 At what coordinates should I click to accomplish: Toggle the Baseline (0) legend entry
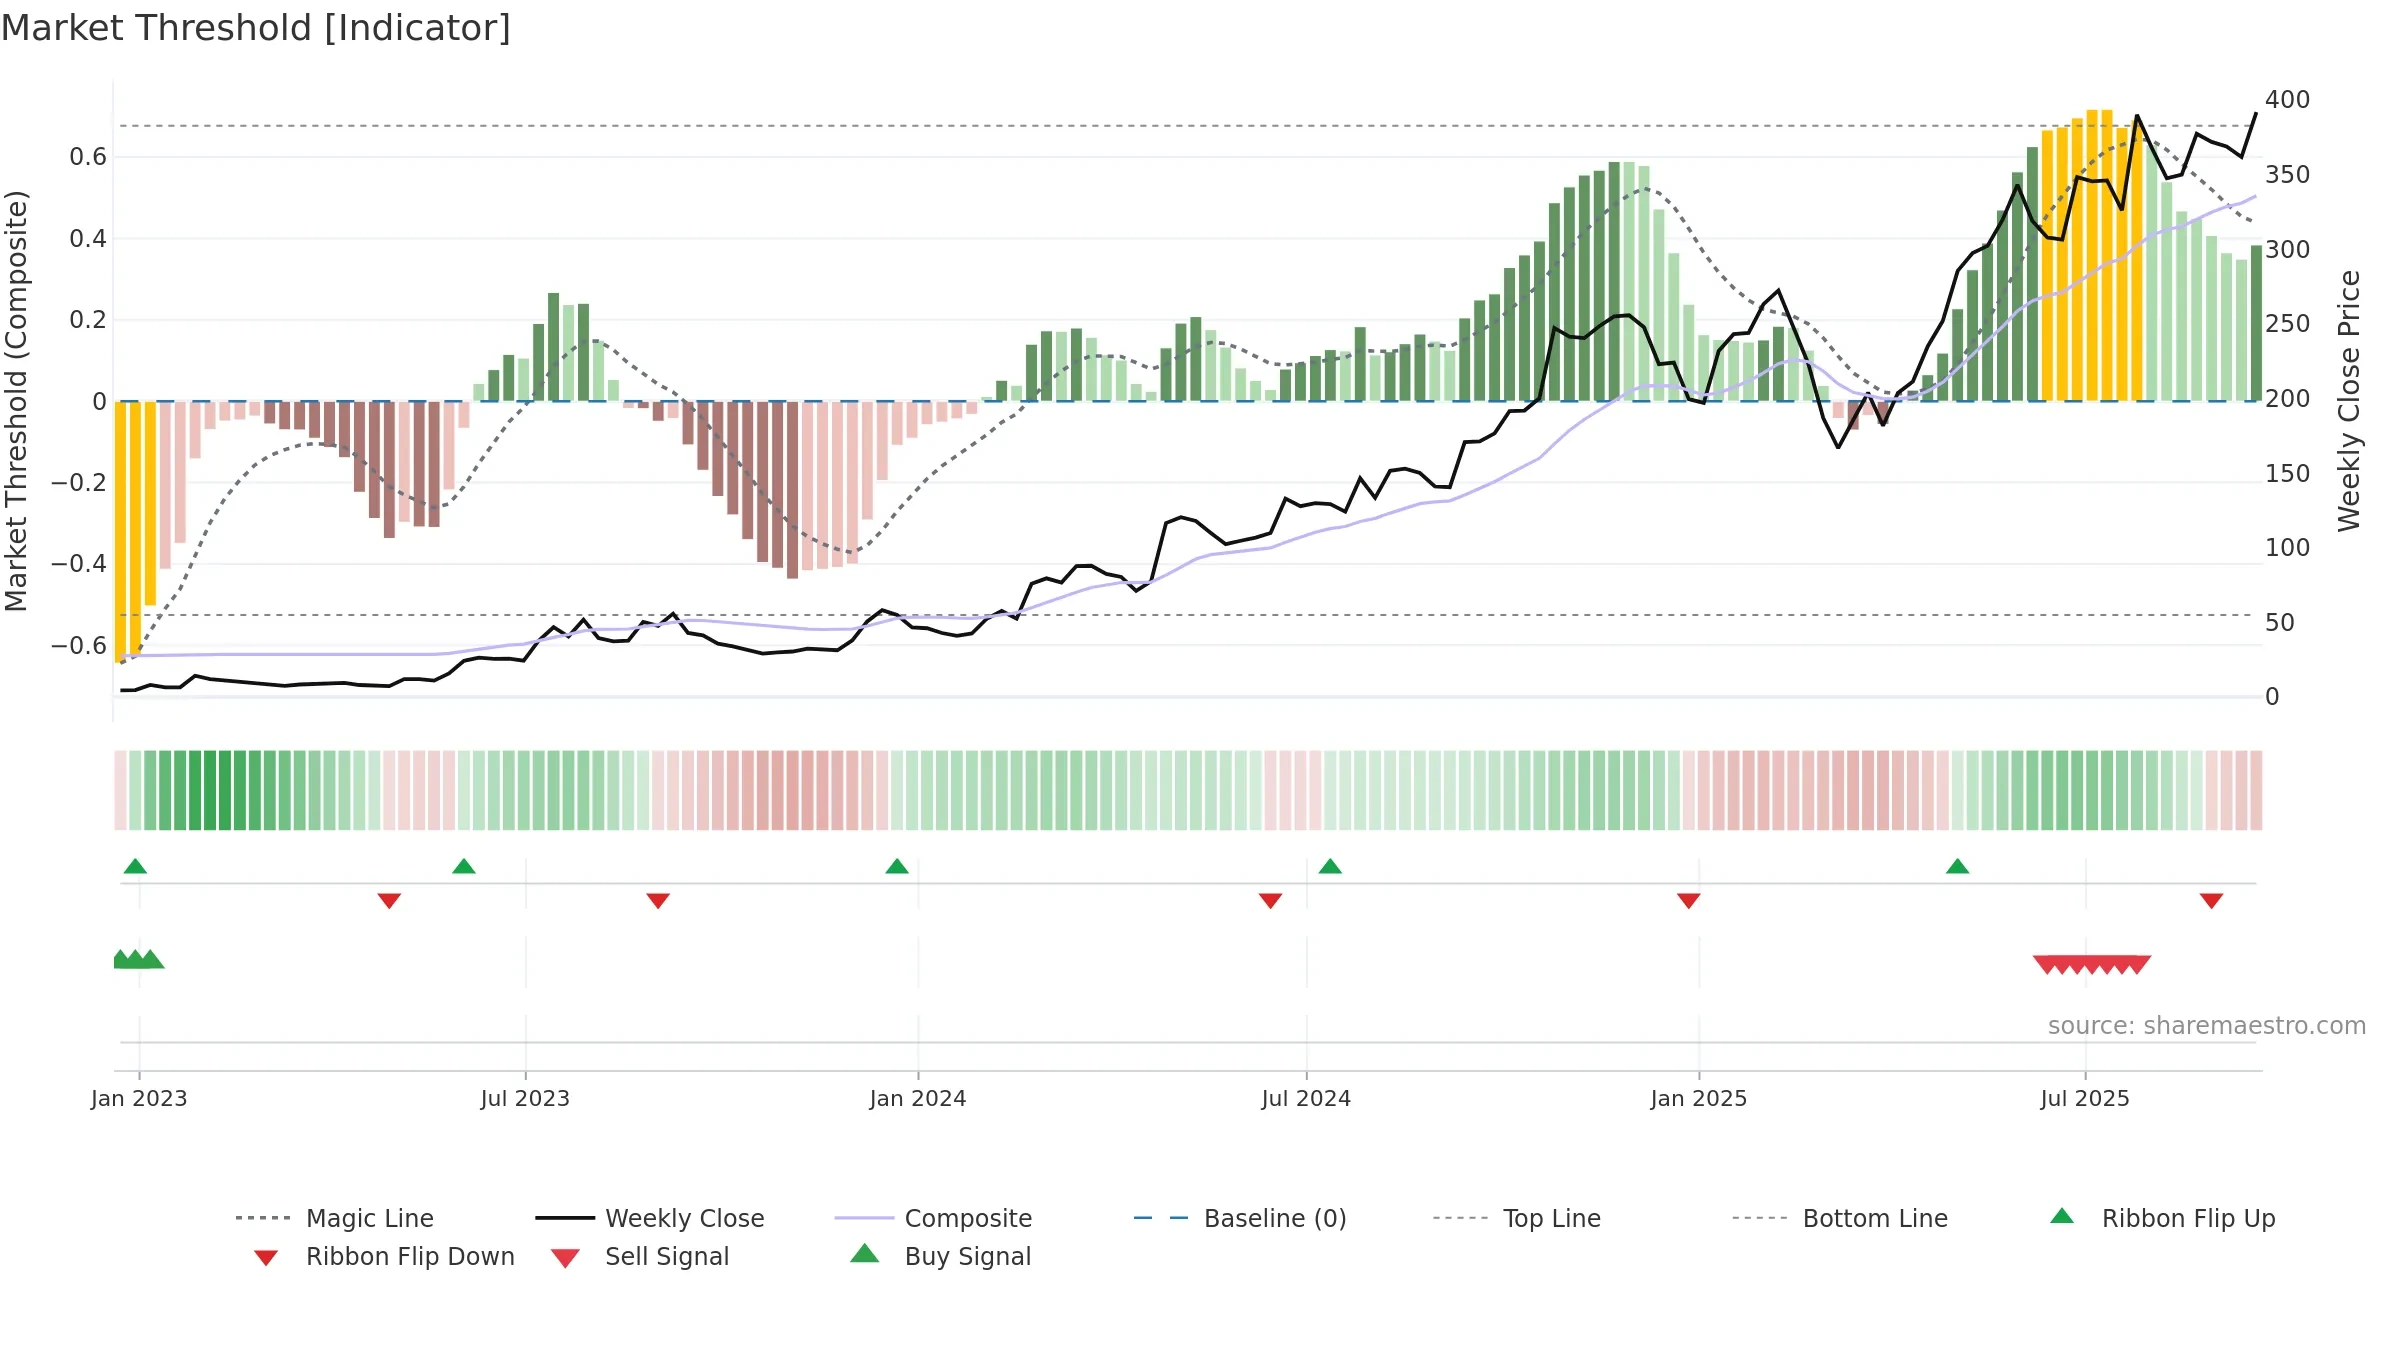coord(1240,1218)
